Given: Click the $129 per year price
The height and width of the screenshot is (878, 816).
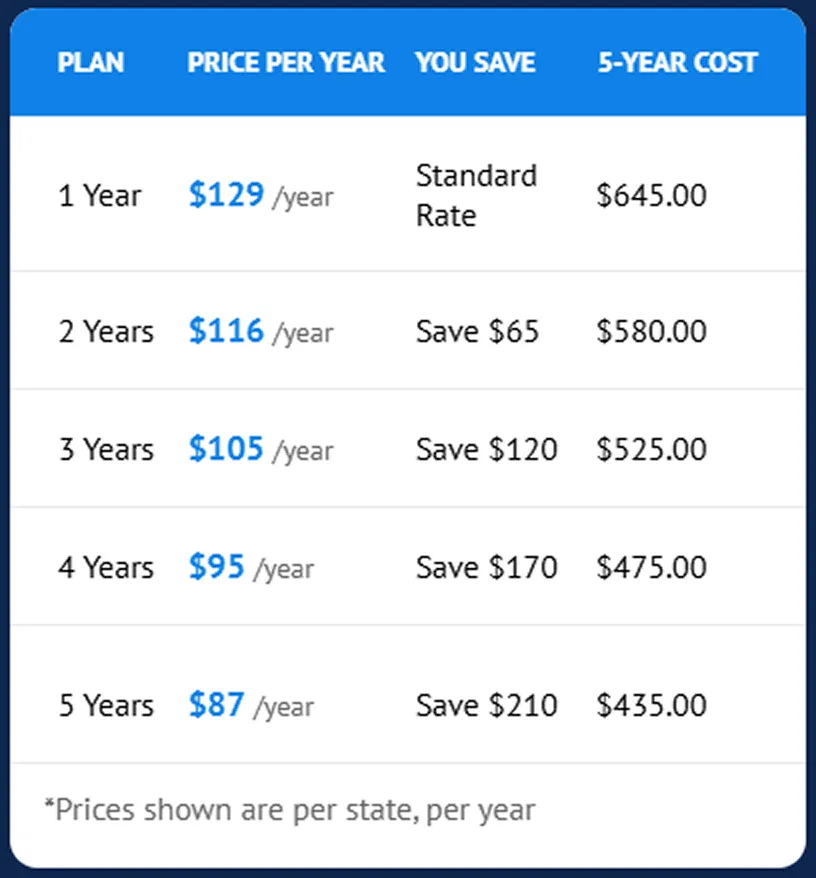Looking at the screenshot, I should click(261, 195).
